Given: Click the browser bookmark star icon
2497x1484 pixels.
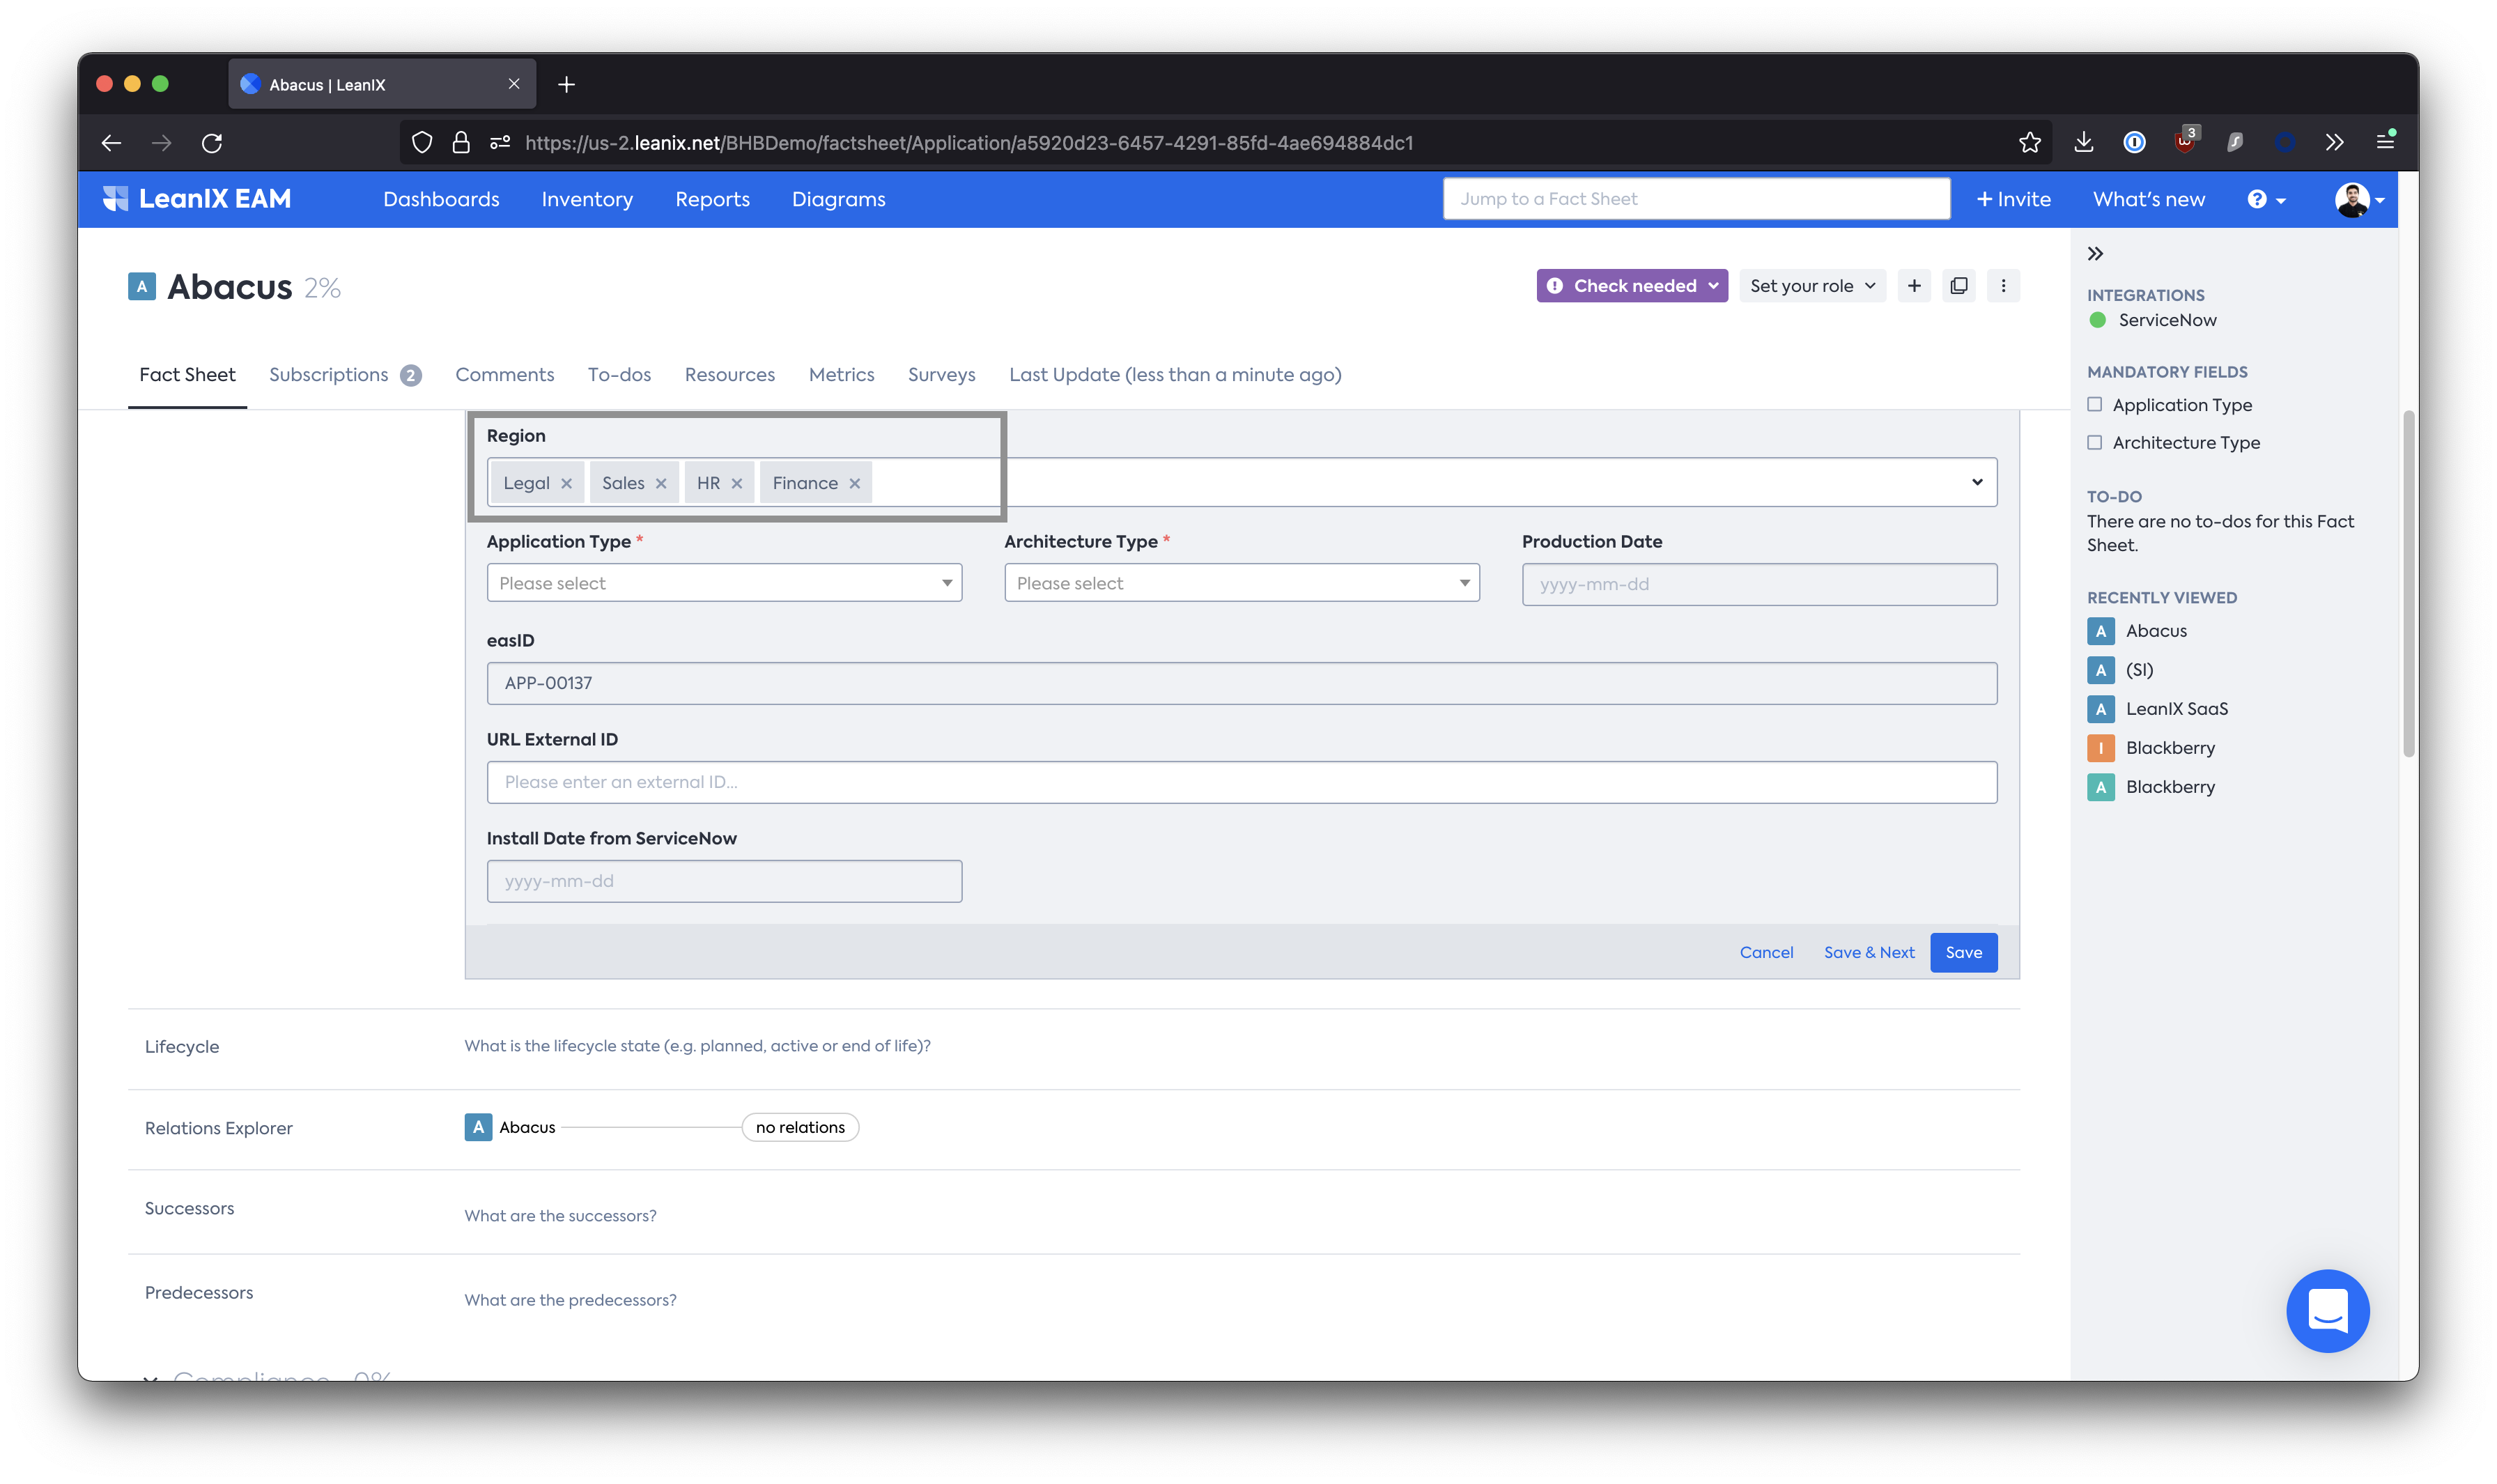Looking at the screenshot, I should (2029, 143).
